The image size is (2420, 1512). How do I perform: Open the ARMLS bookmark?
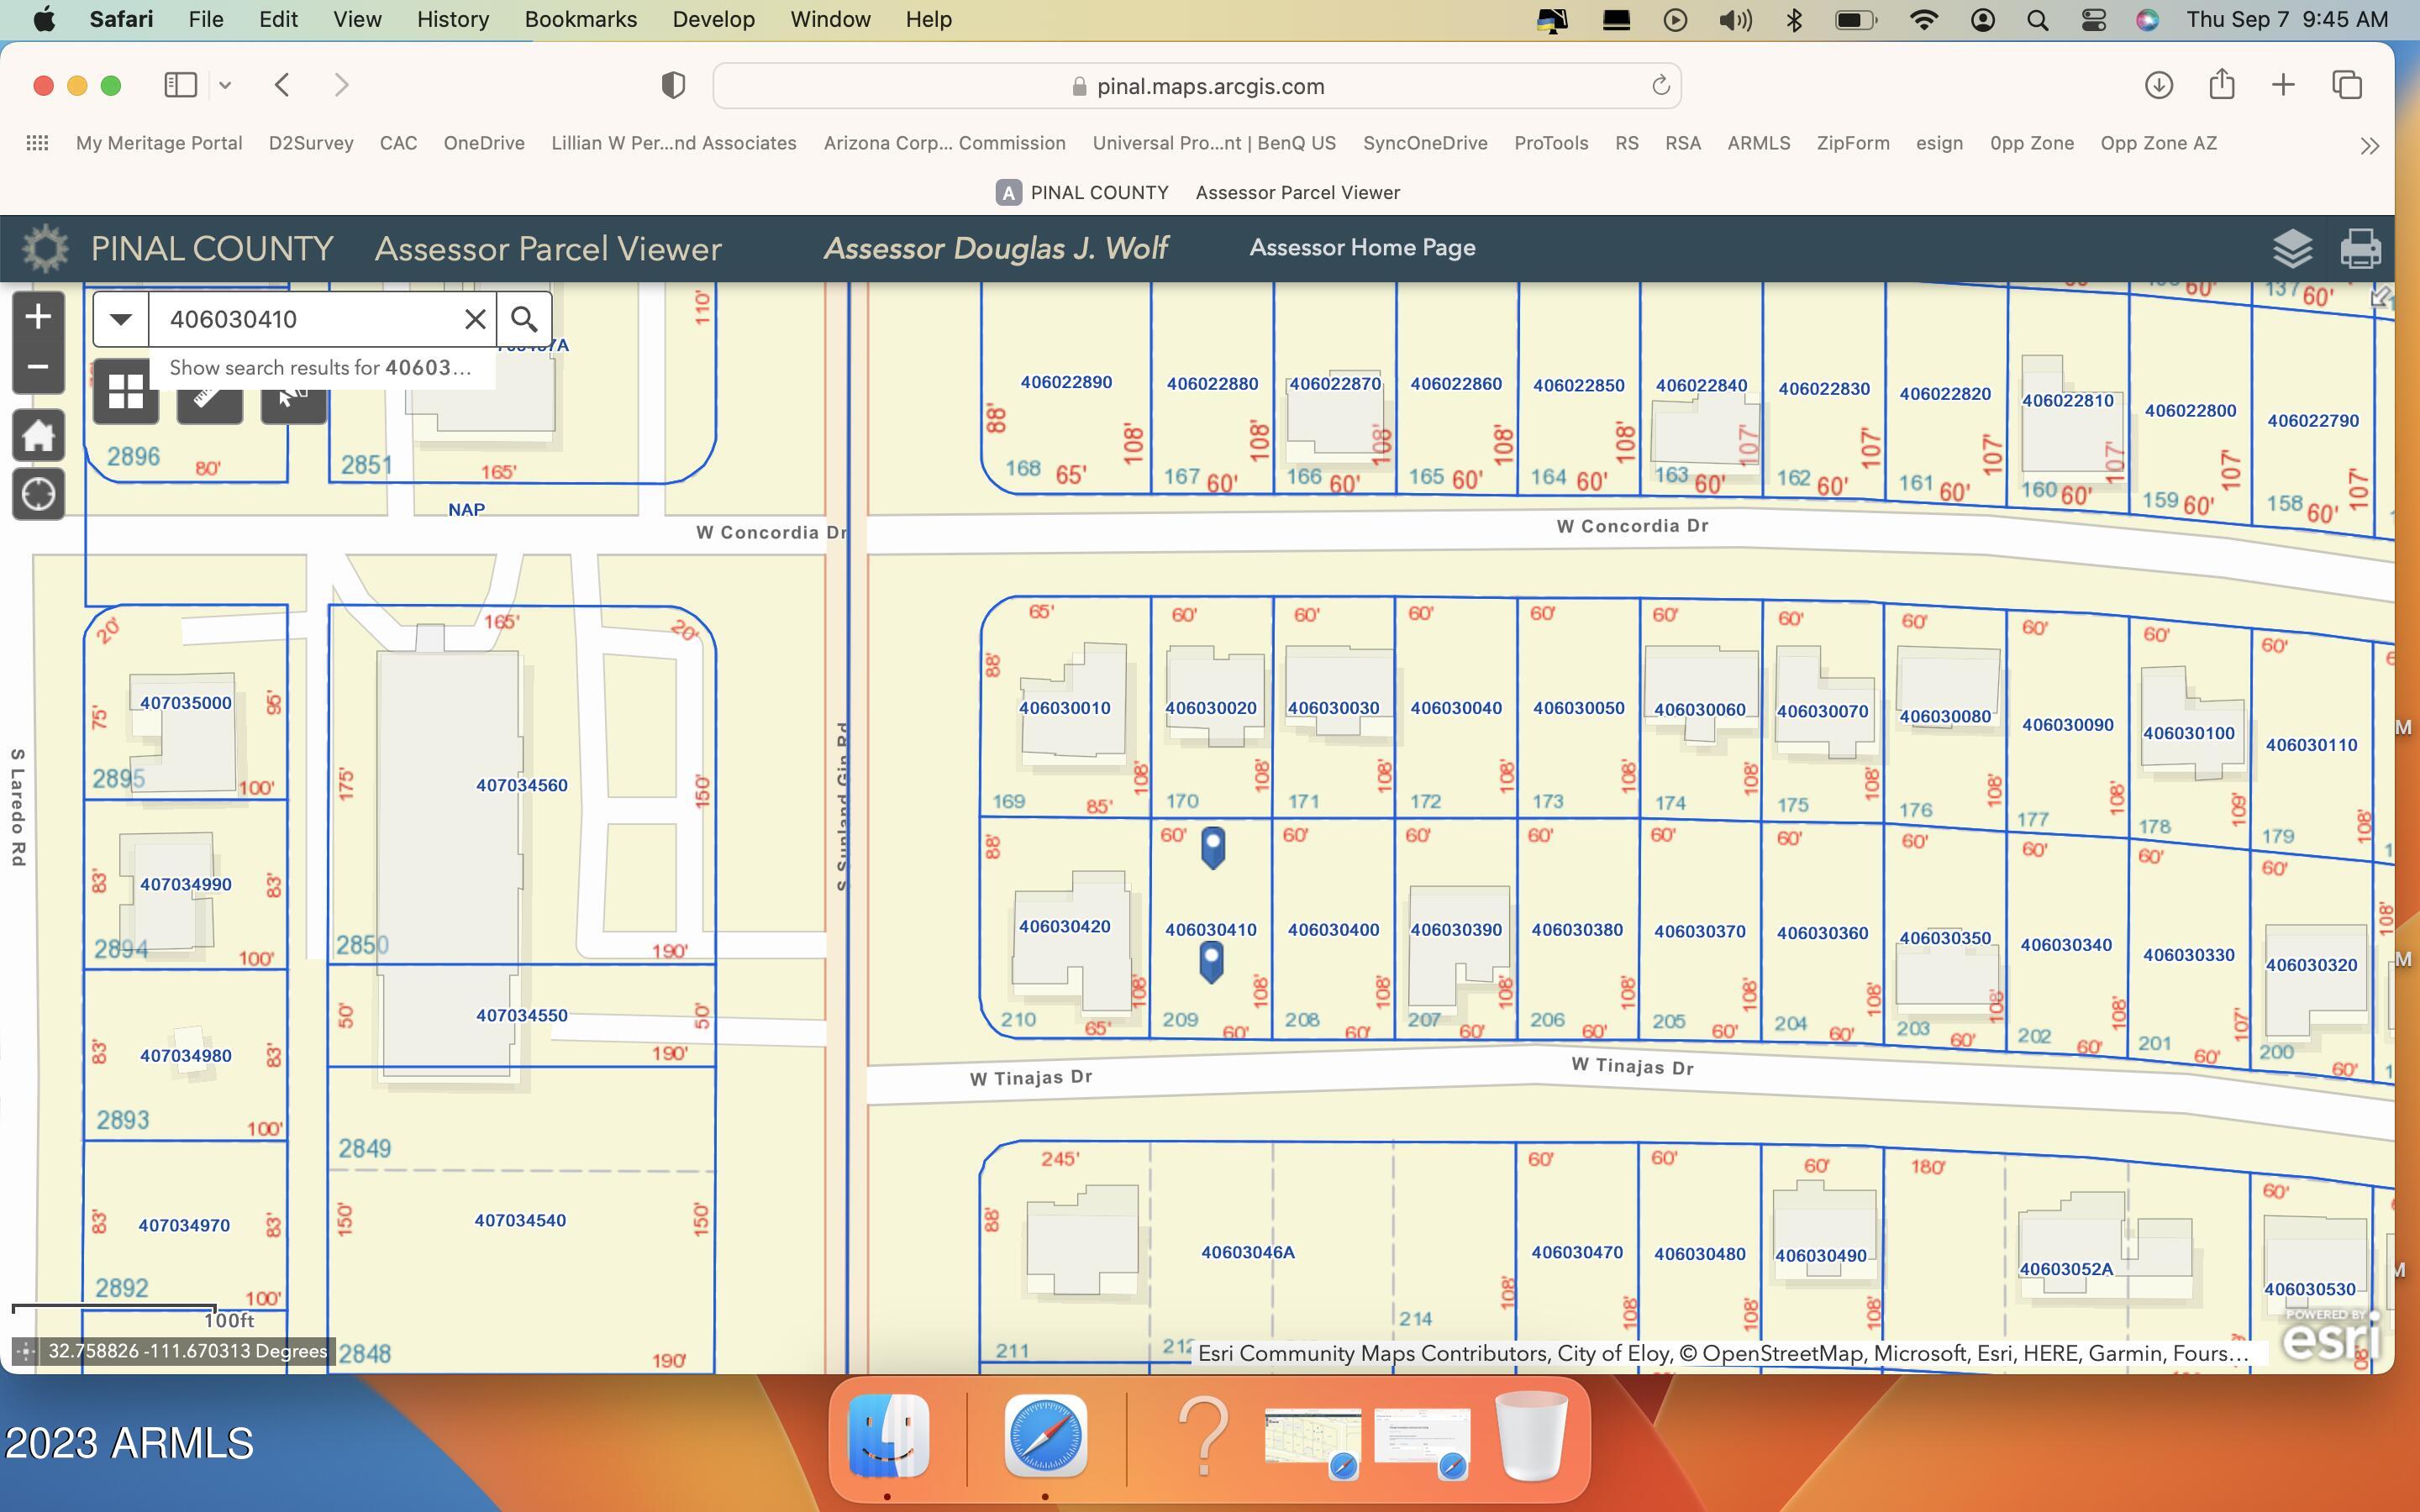pos(1758,143)
